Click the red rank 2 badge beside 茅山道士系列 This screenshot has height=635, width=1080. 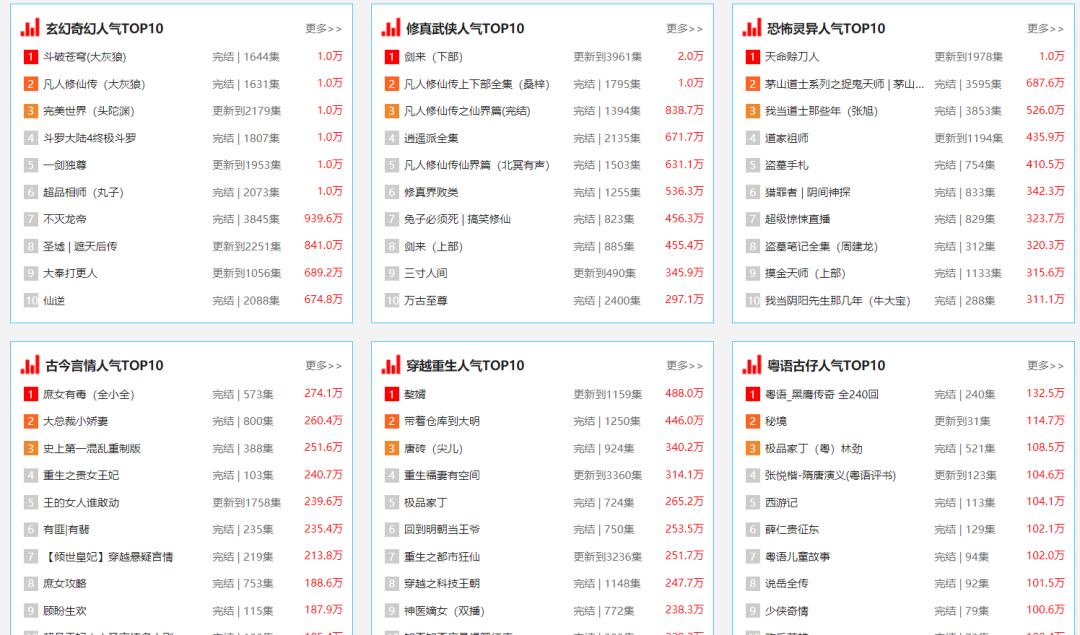pyautogui.click(x=751, y=84)
